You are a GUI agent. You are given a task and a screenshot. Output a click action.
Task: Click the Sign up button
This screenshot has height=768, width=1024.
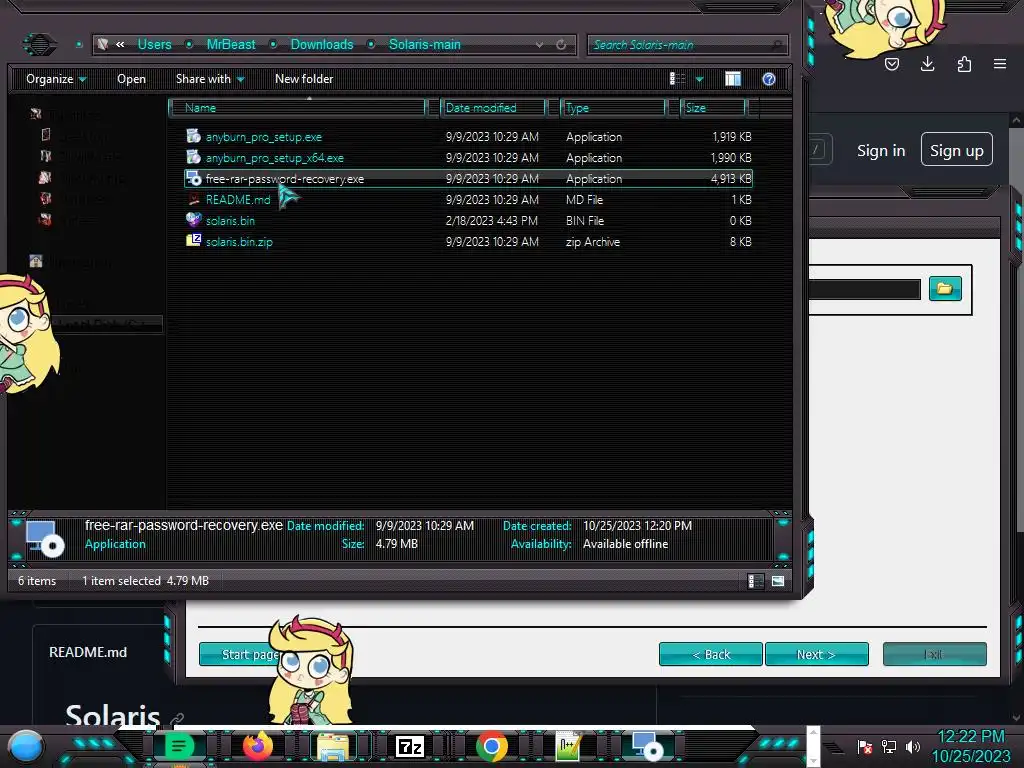pos(957,150)
